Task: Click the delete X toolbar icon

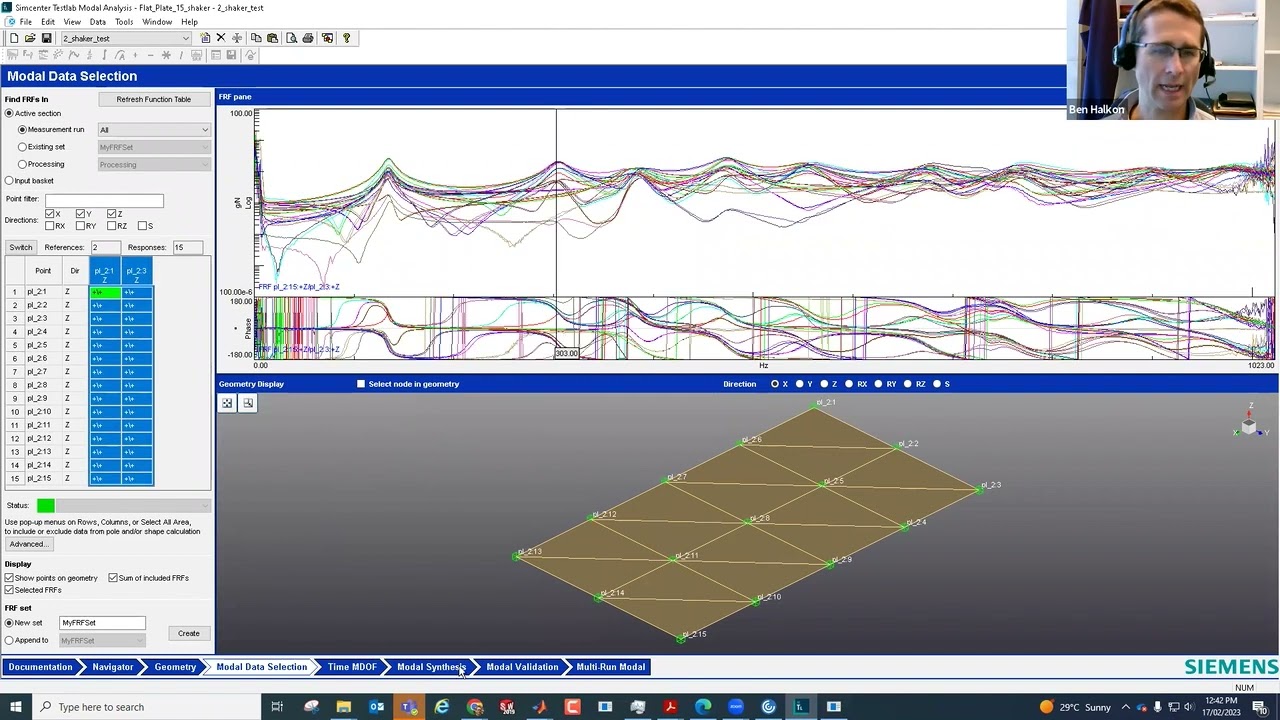Action: (x=221, y=38)
